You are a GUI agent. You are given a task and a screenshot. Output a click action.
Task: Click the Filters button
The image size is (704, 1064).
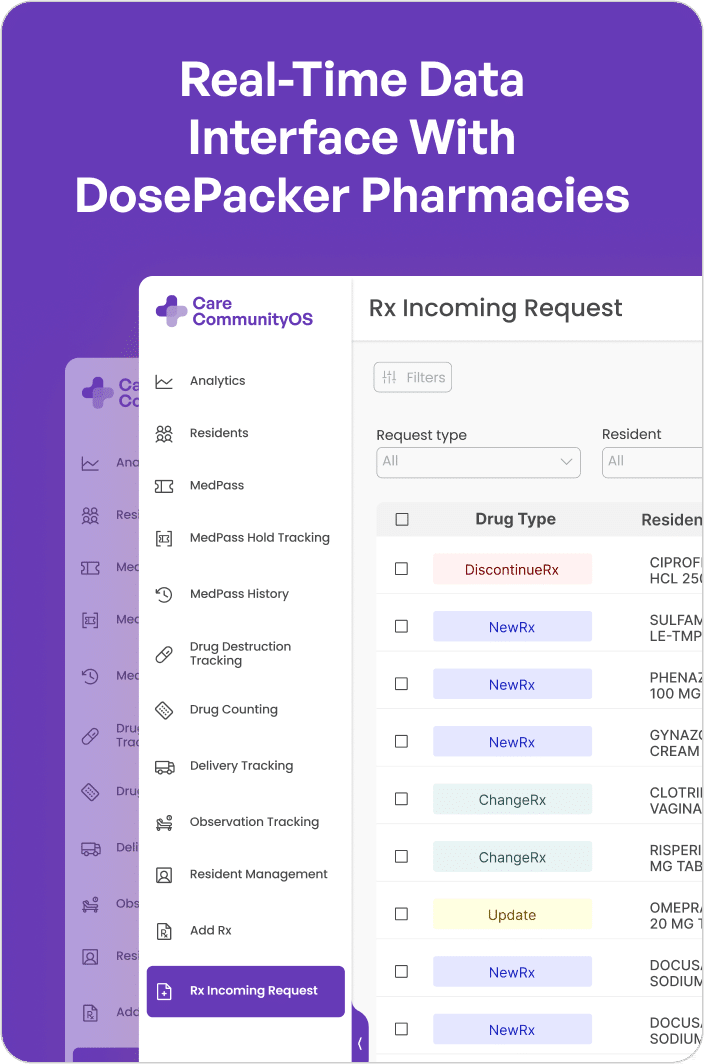tap(413, 377)
